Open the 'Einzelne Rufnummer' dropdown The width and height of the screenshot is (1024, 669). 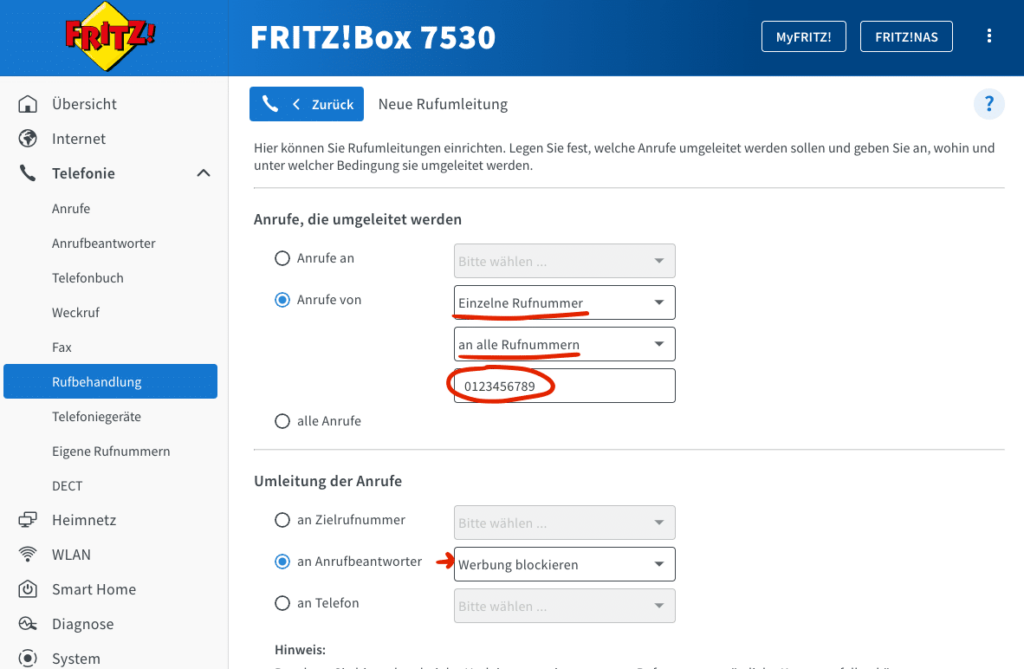(x=564, y=303)
